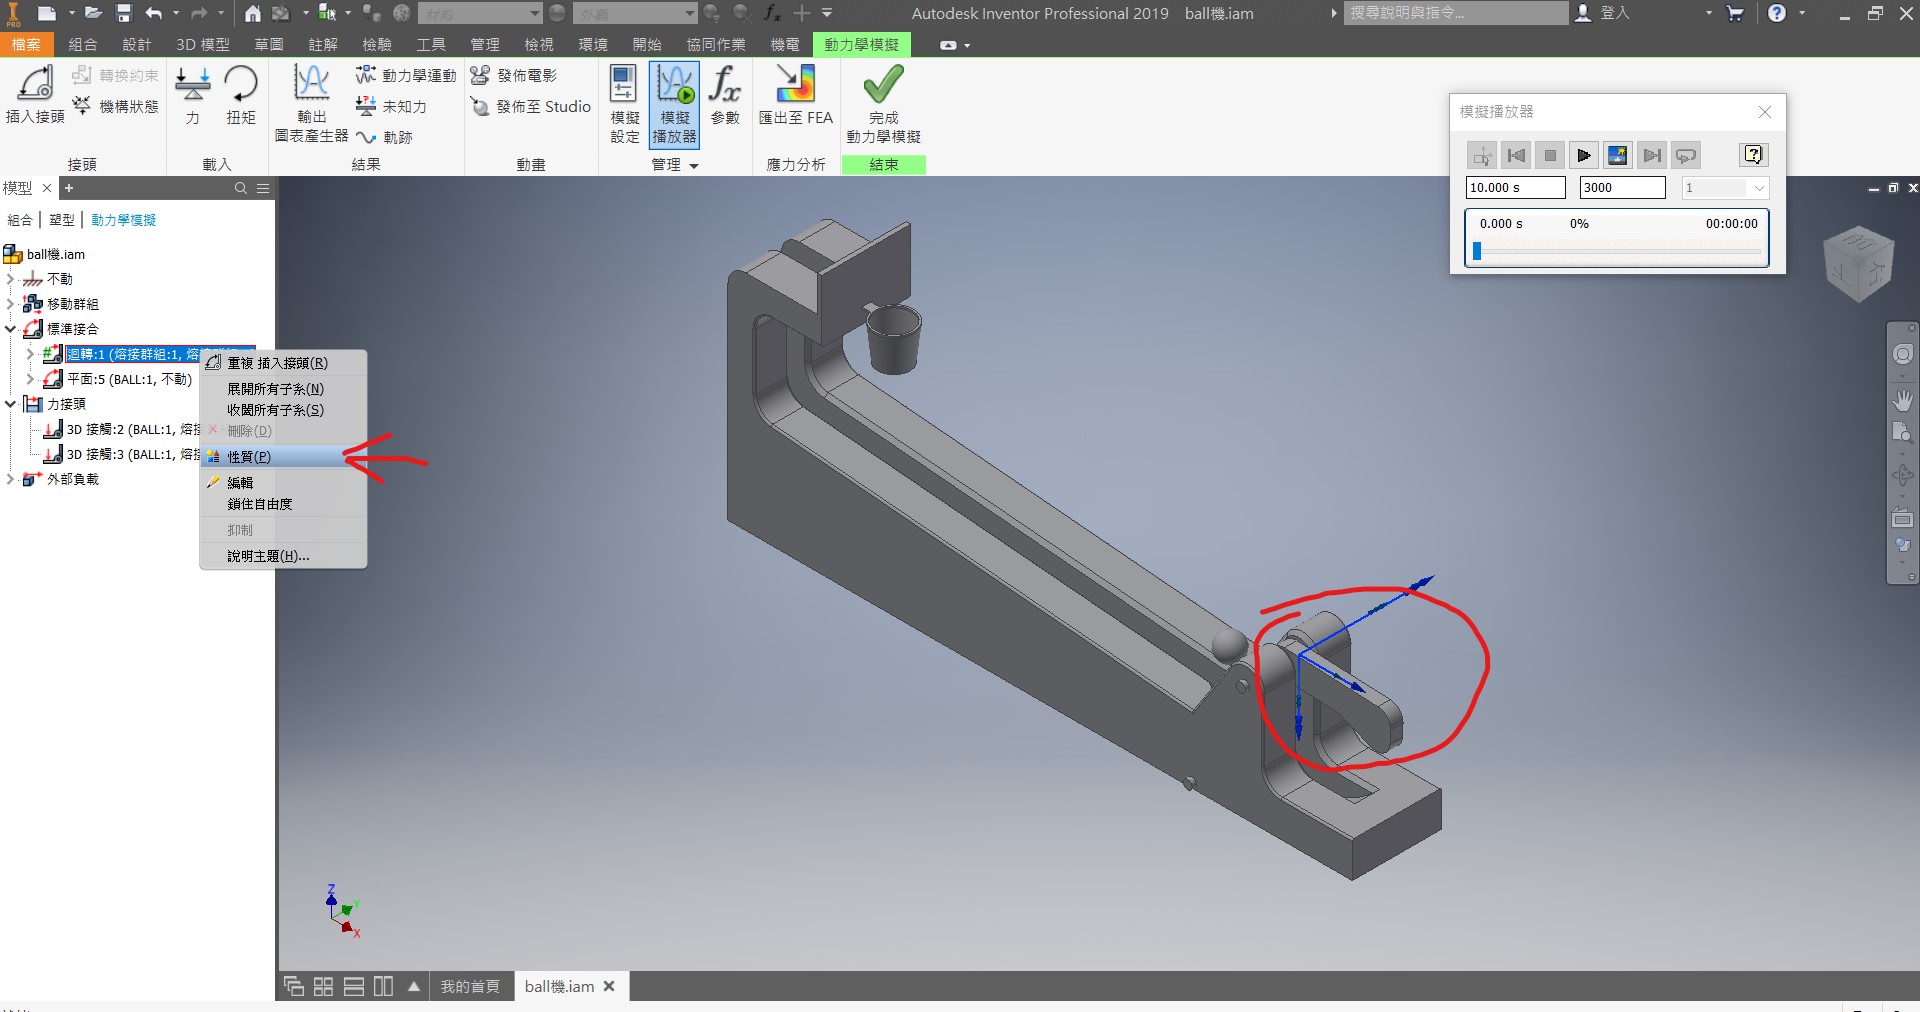Choose 性質(P) in the context menu

249,457
